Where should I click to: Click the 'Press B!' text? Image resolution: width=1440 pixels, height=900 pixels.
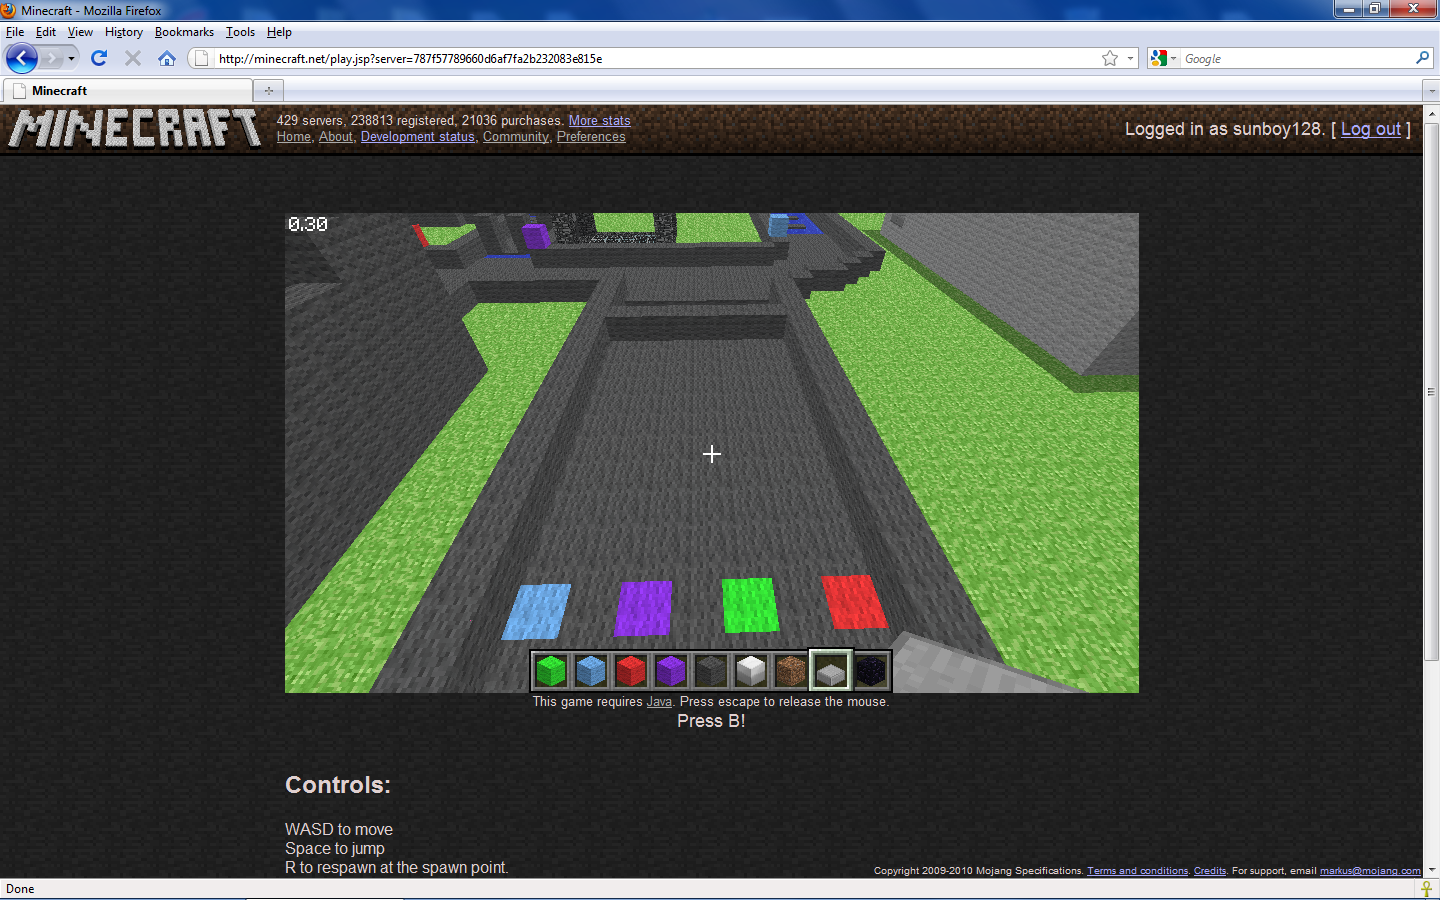pos(711,721)
